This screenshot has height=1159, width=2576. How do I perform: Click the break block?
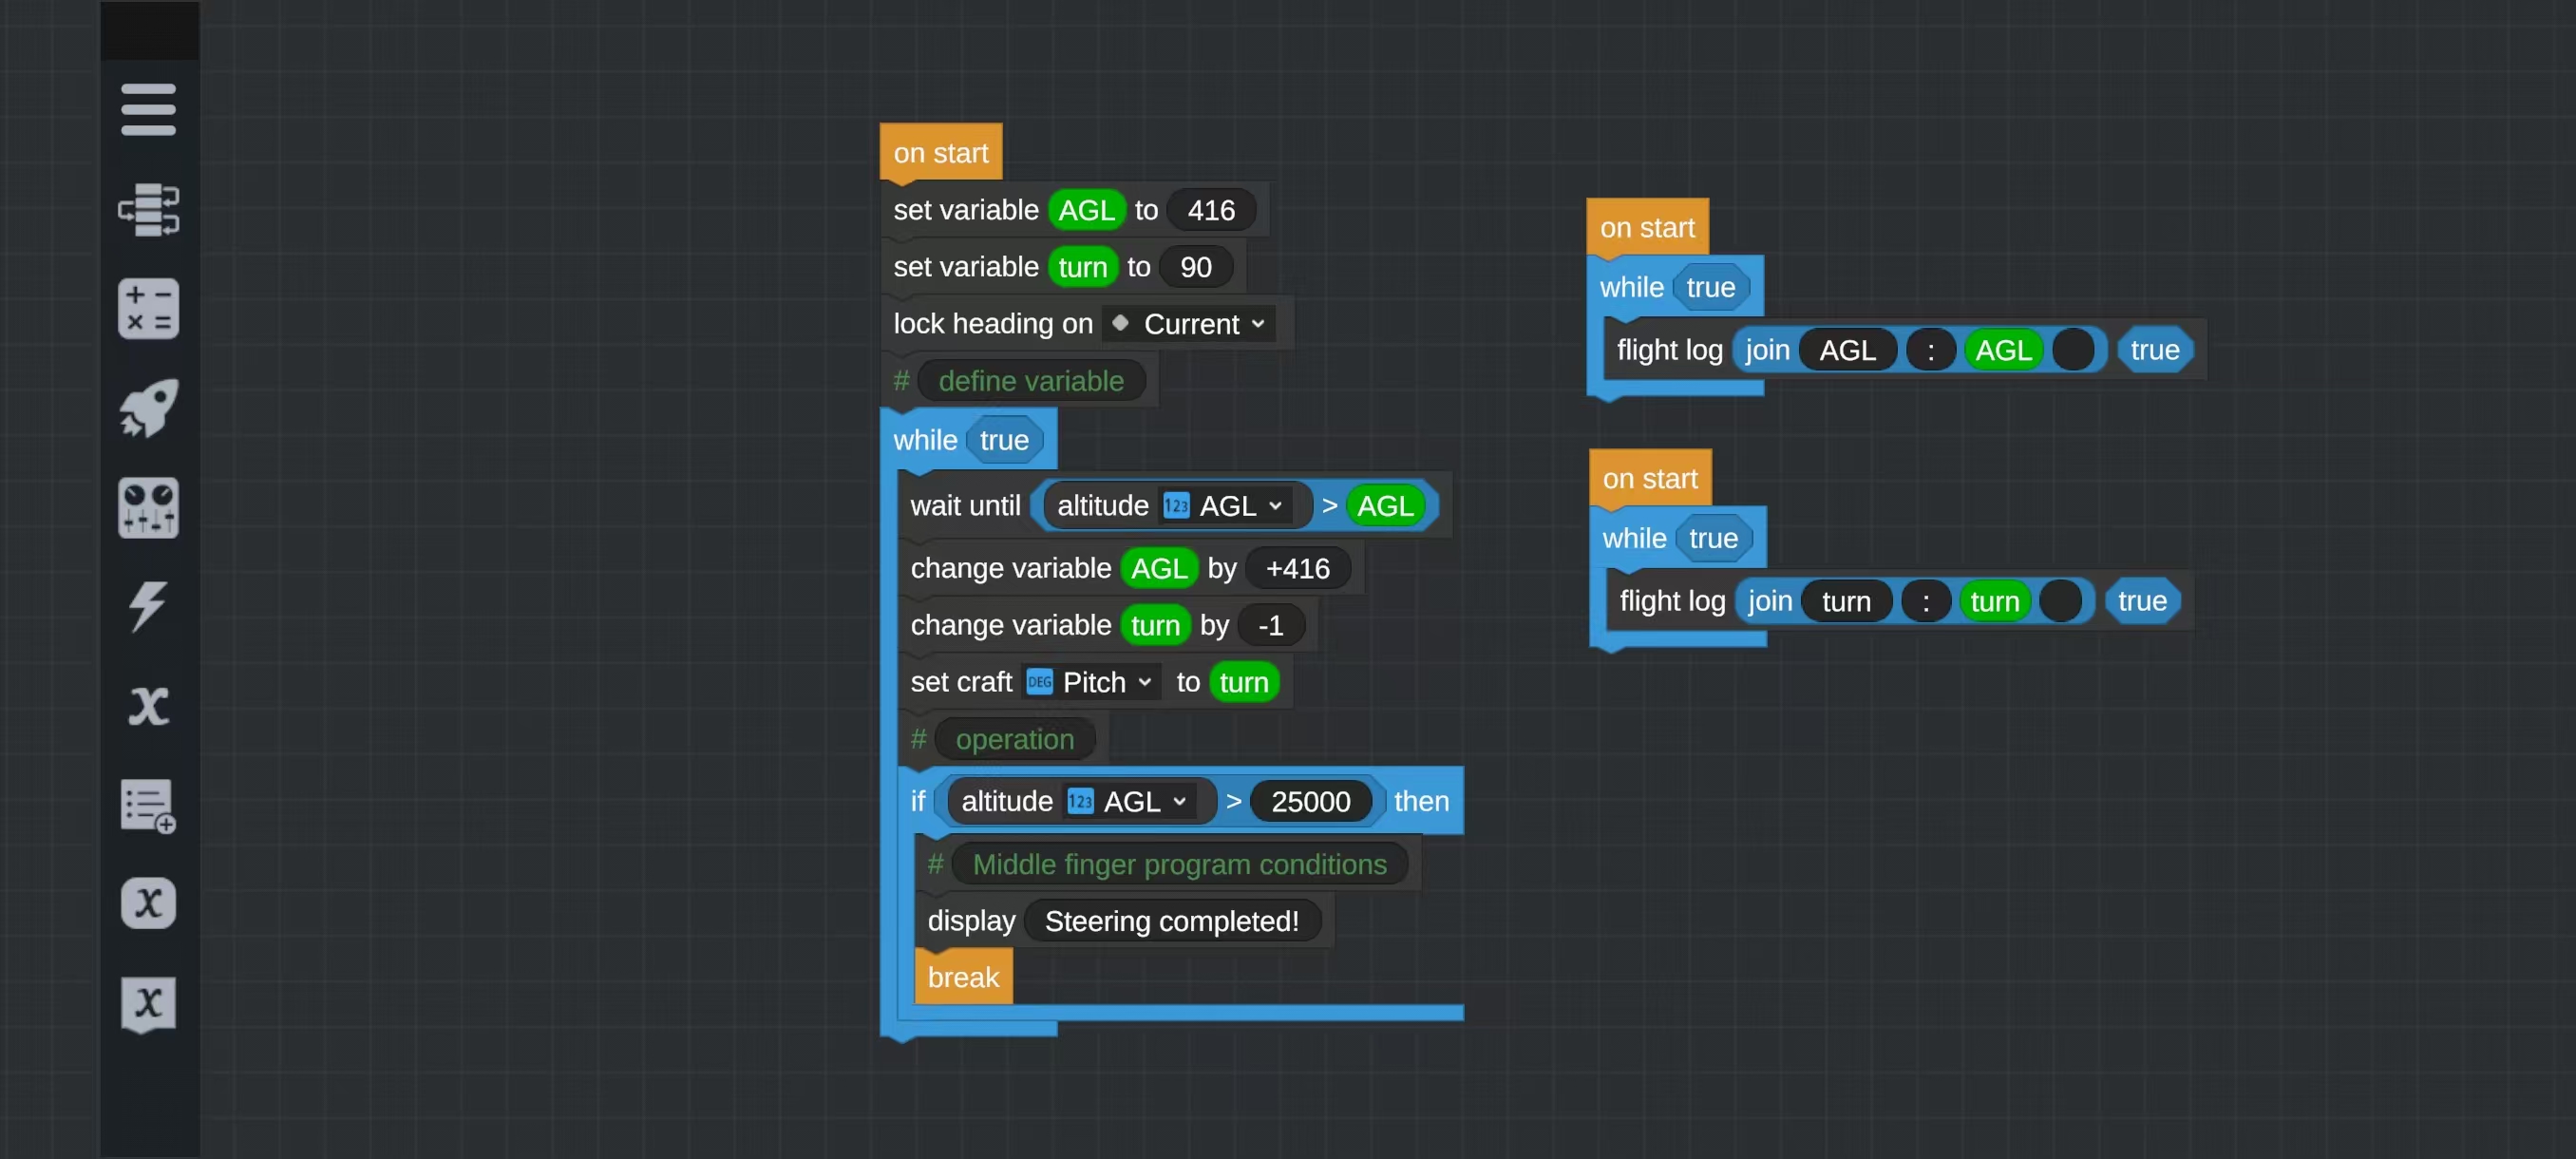click(962, 977)
